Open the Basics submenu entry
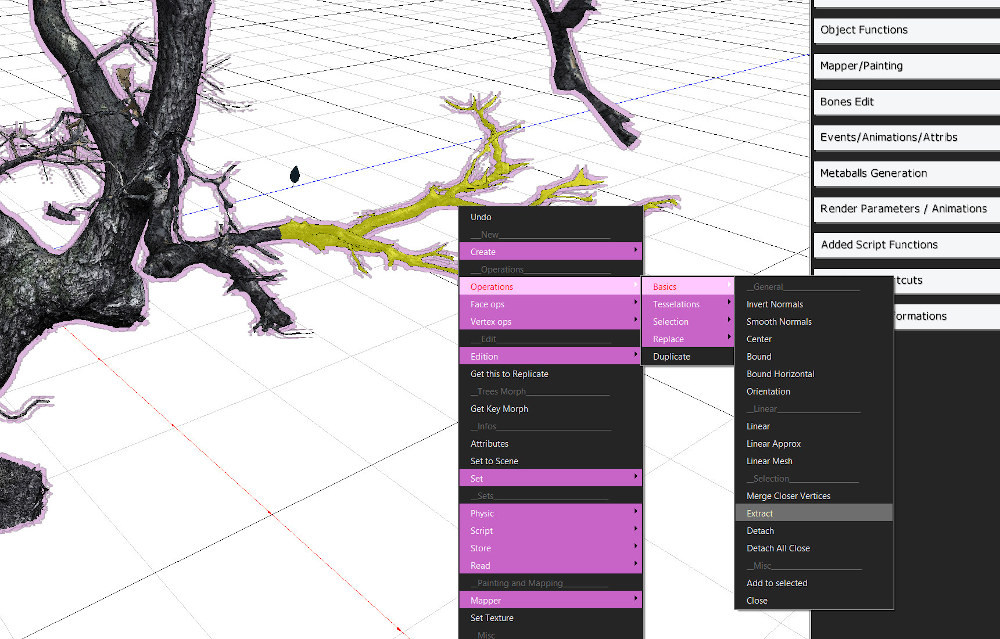Viewport: 1000px width, 639px height. (x=688, y=287)
